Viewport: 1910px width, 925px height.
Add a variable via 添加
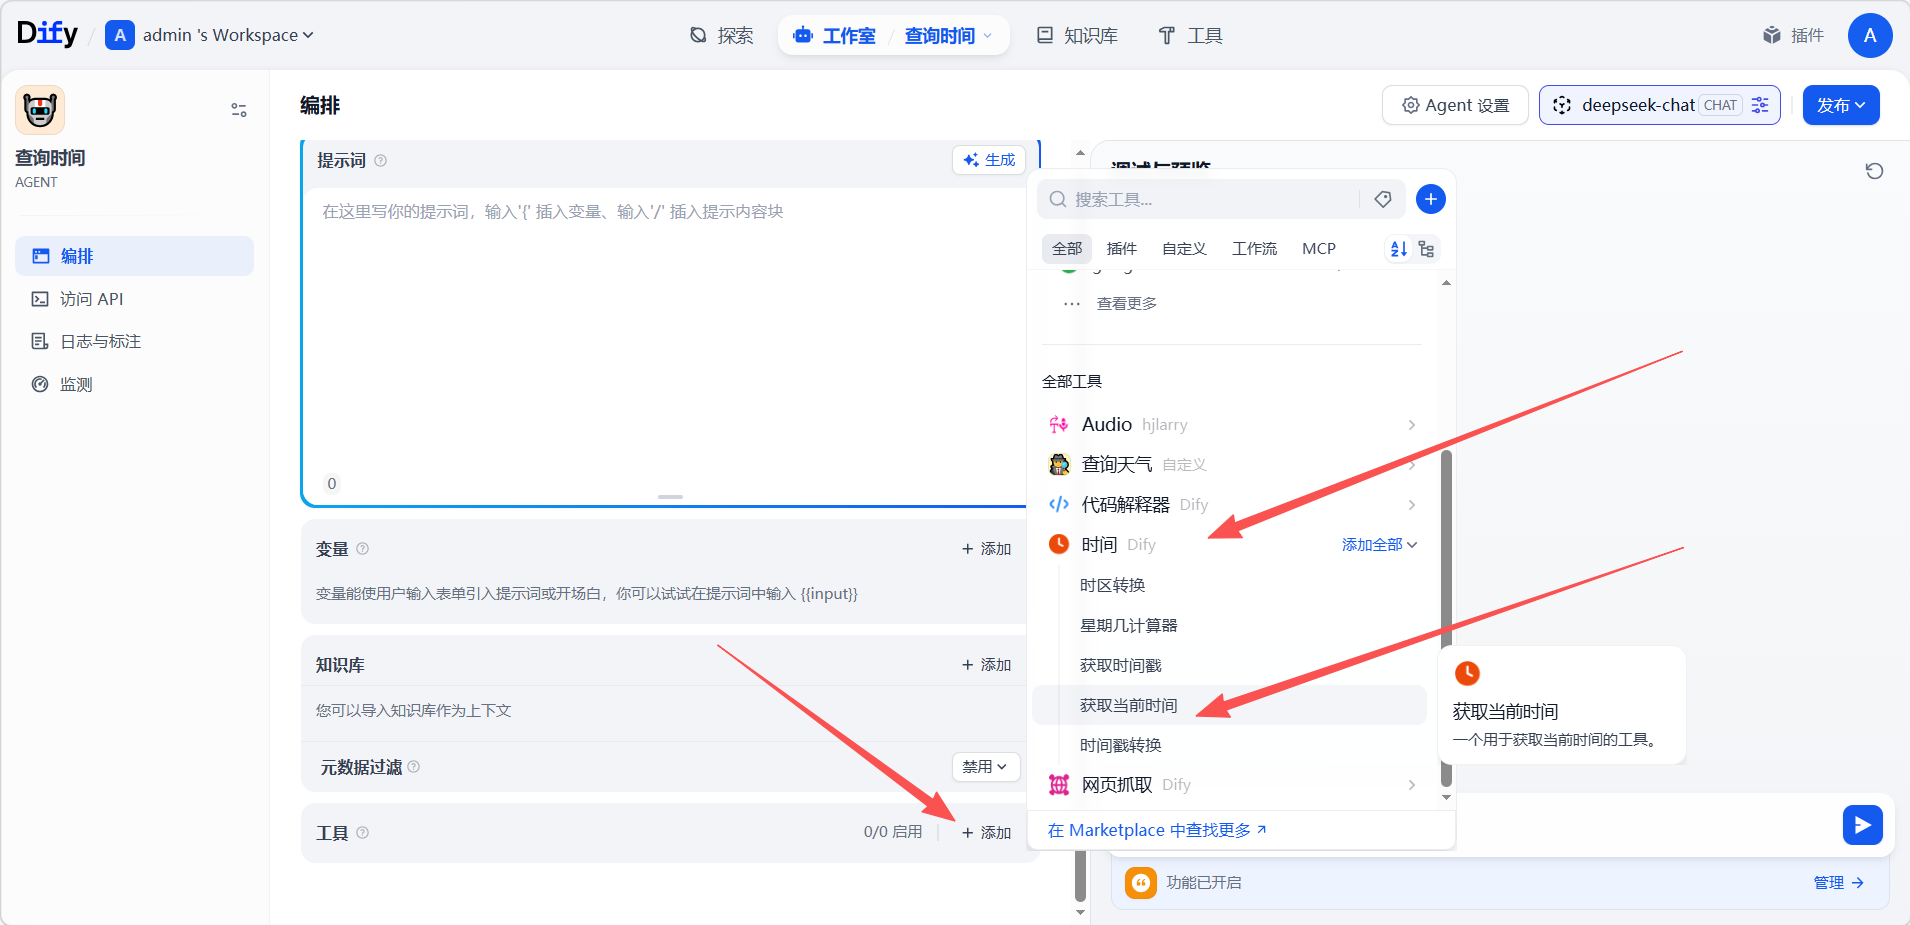(x=986, y=549)
